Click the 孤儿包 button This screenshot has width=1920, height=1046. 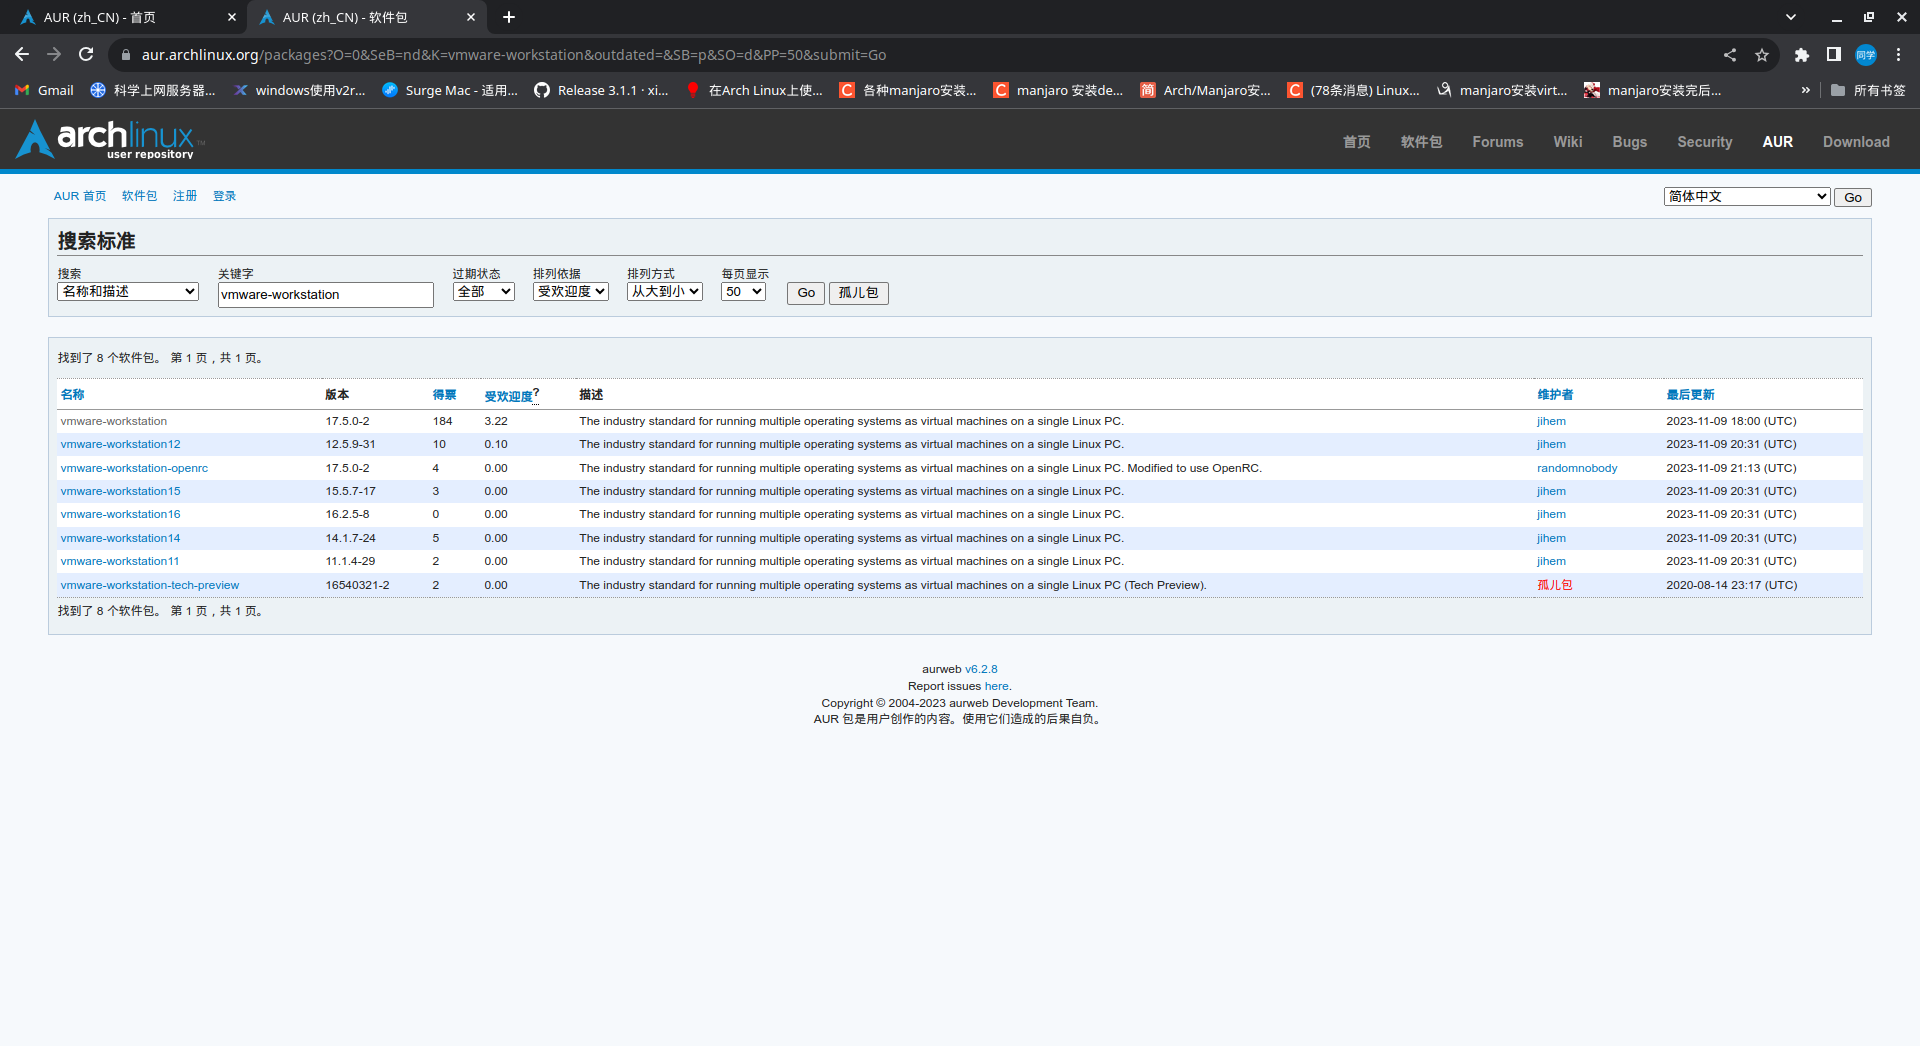coord(858,293)
